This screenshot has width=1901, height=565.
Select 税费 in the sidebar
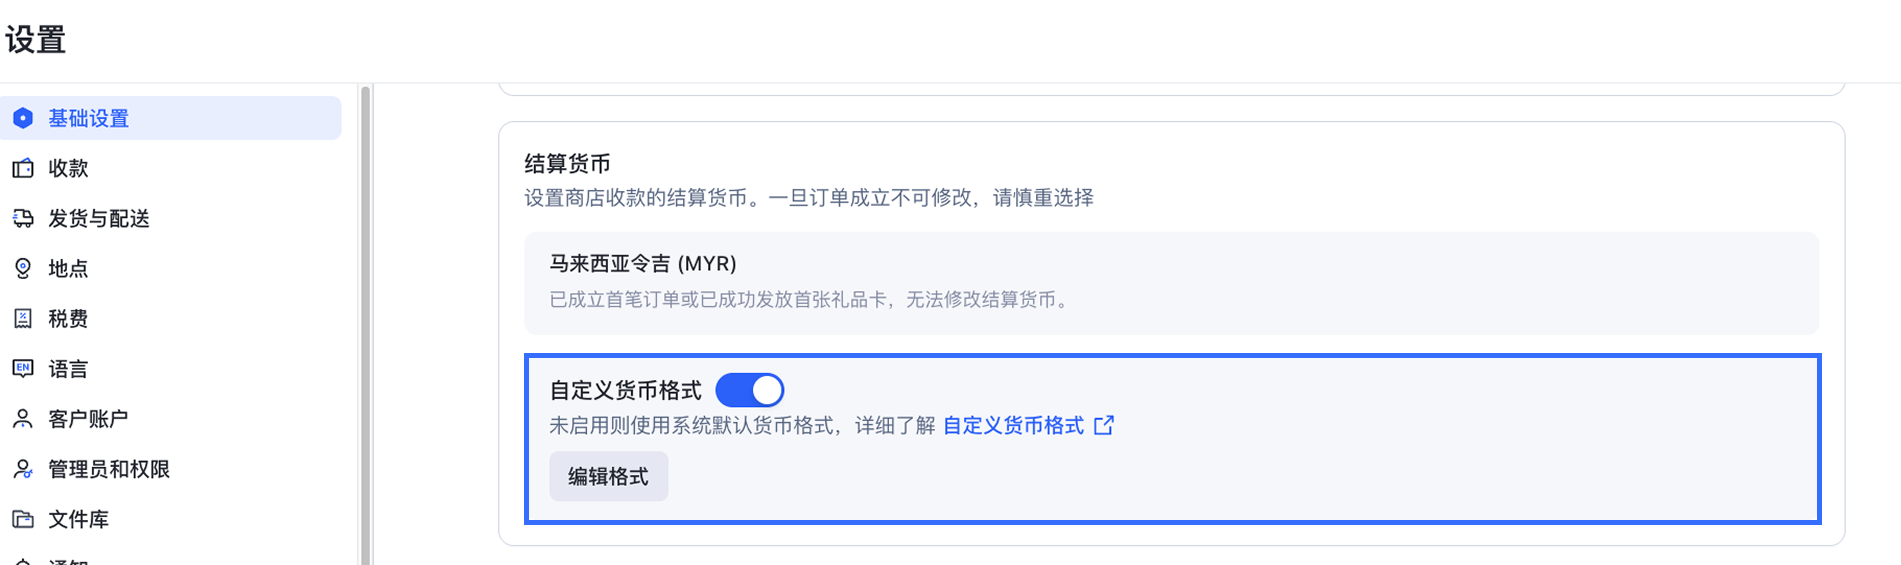69,319
